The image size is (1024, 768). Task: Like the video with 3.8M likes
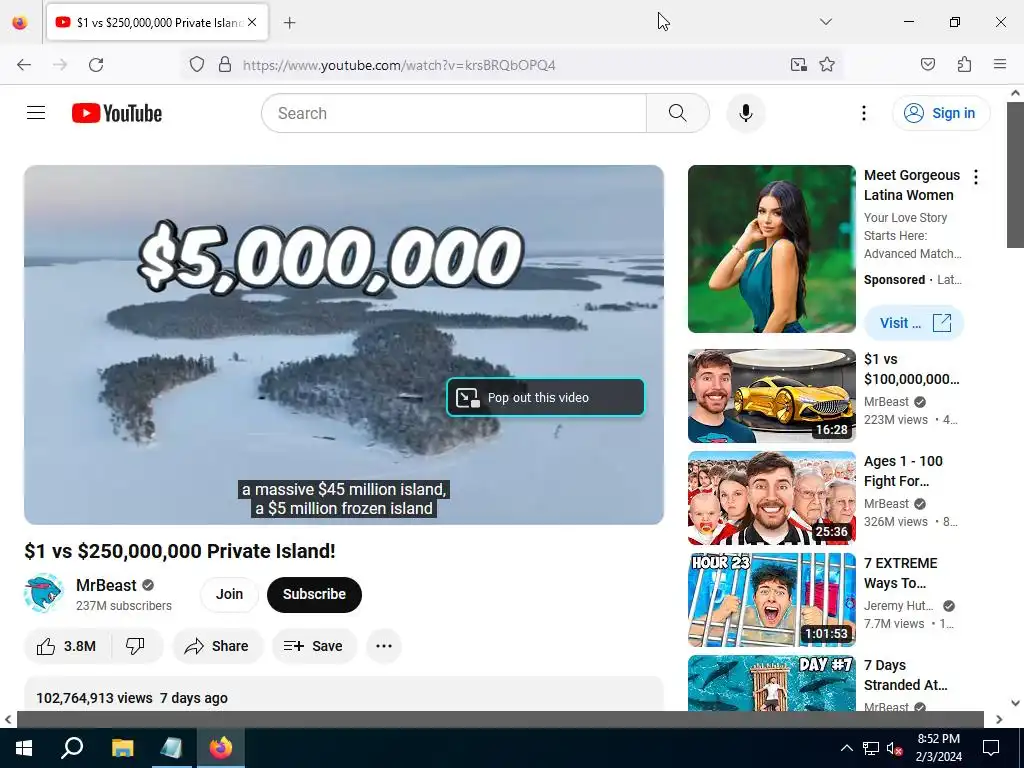(x=67, y=646)
